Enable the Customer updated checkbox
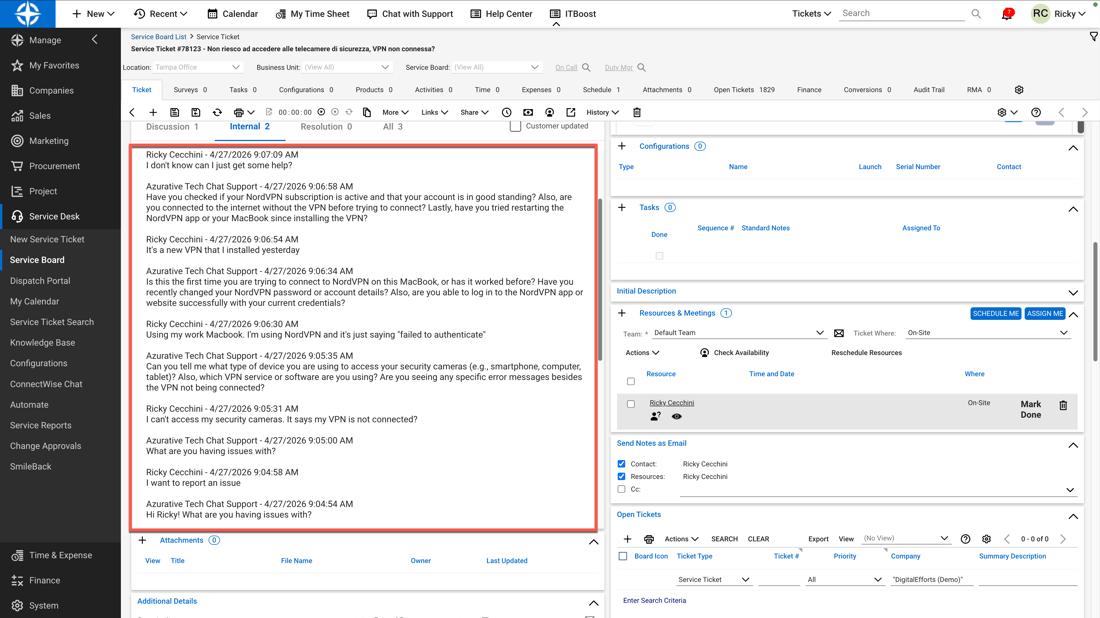 [x=514, y=128]
